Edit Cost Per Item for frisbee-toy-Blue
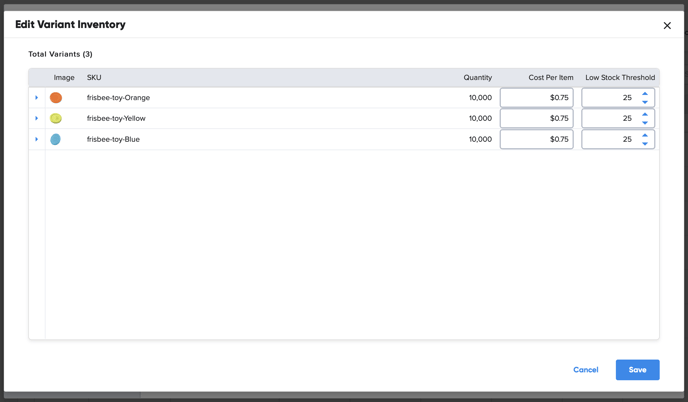Screen dimensions: 688x402 [537, 139]
